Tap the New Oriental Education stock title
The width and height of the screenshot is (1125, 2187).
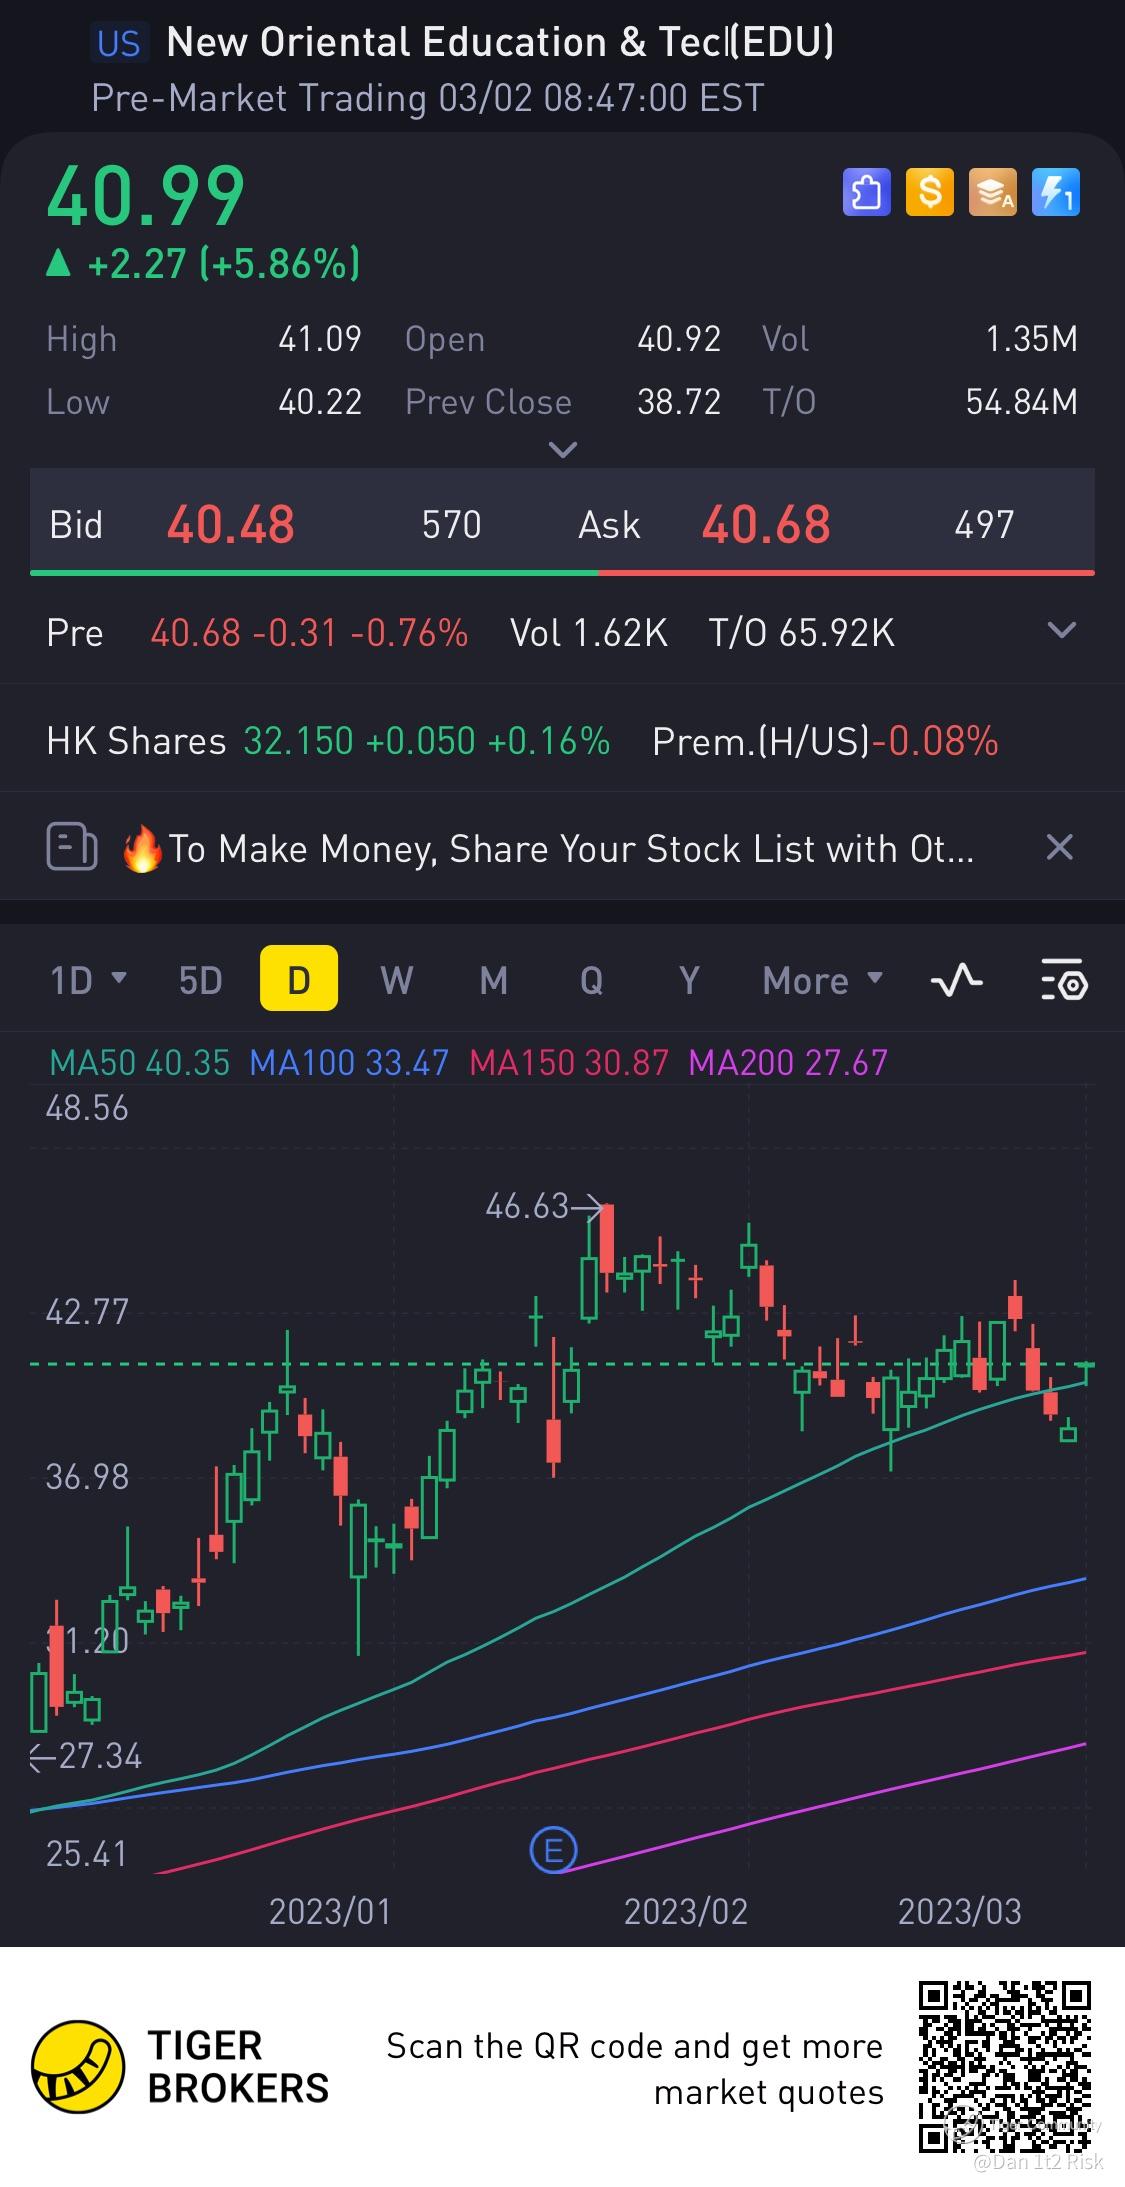[499, 42]
